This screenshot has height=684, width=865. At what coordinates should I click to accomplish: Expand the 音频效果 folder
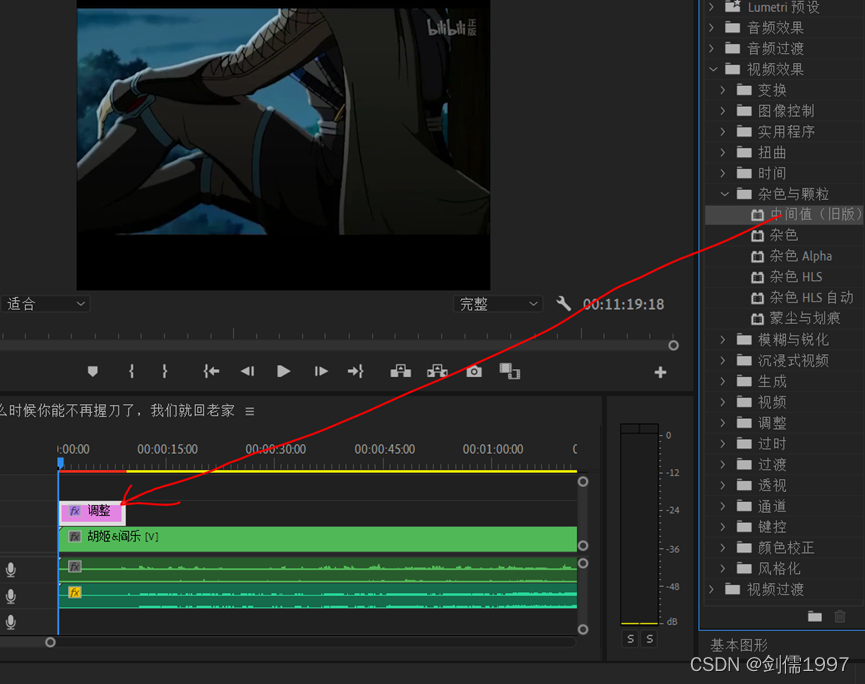pyautogui.click(x=712, y=28)
